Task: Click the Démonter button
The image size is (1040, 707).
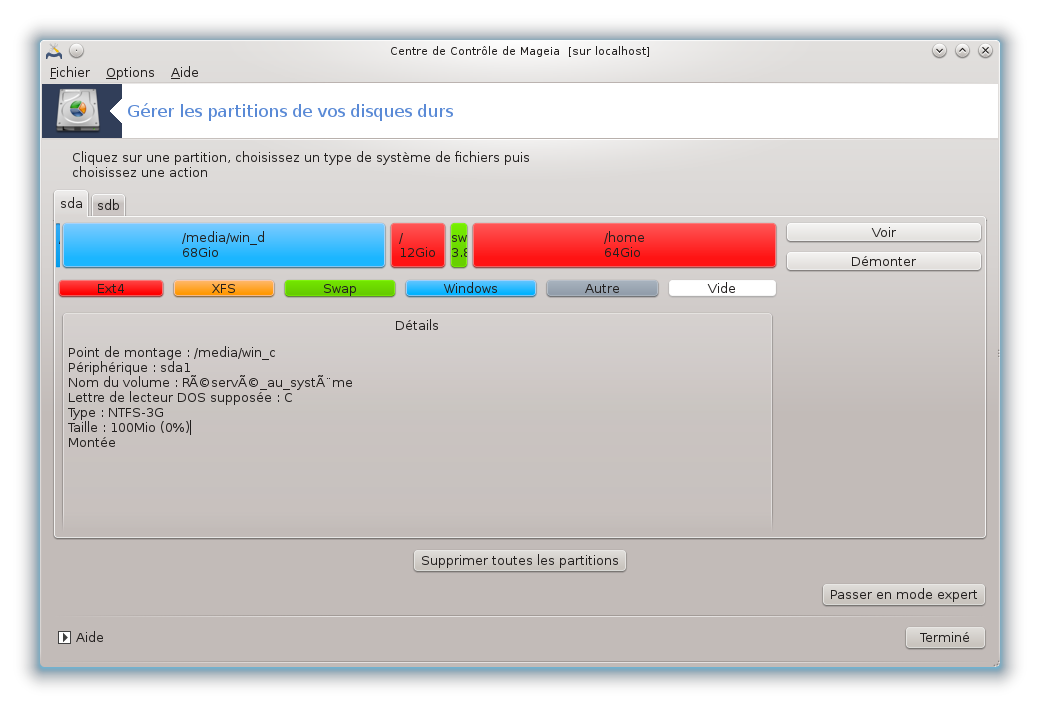Action: click(883, 261)
